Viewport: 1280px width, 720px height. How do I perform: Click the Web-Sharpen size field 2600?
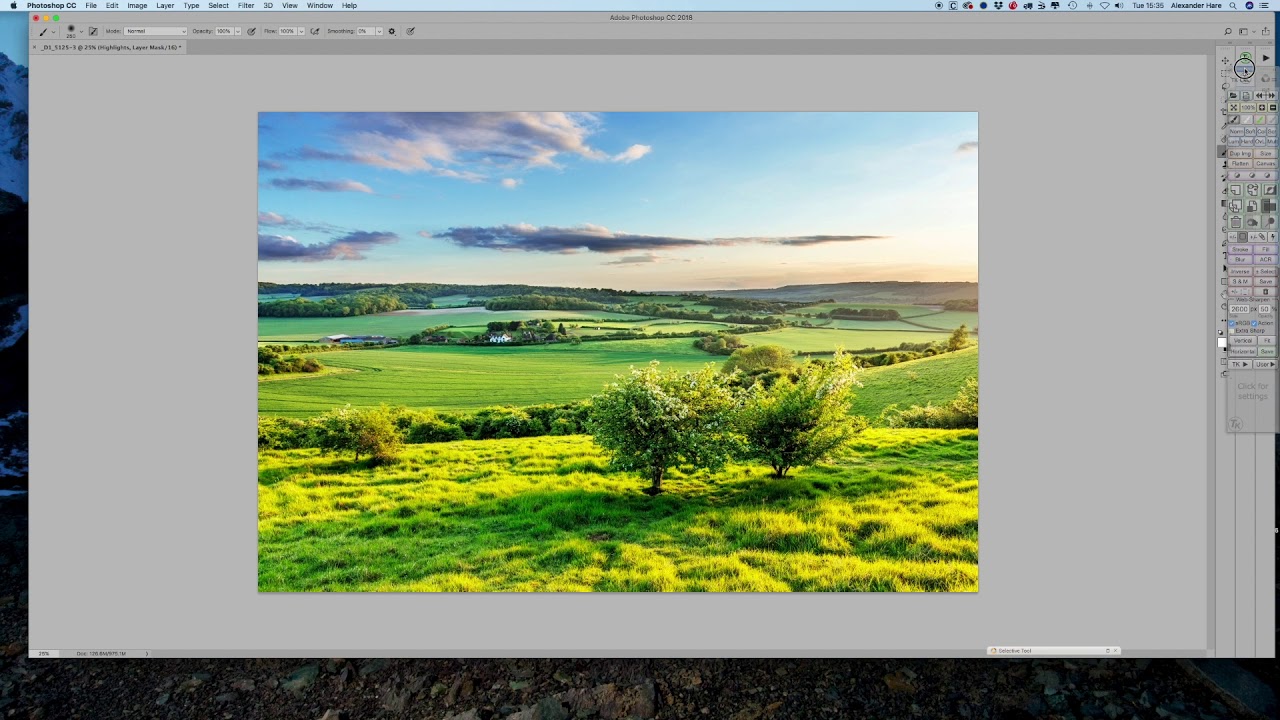pyautogui.click(x=1240, y=309)
